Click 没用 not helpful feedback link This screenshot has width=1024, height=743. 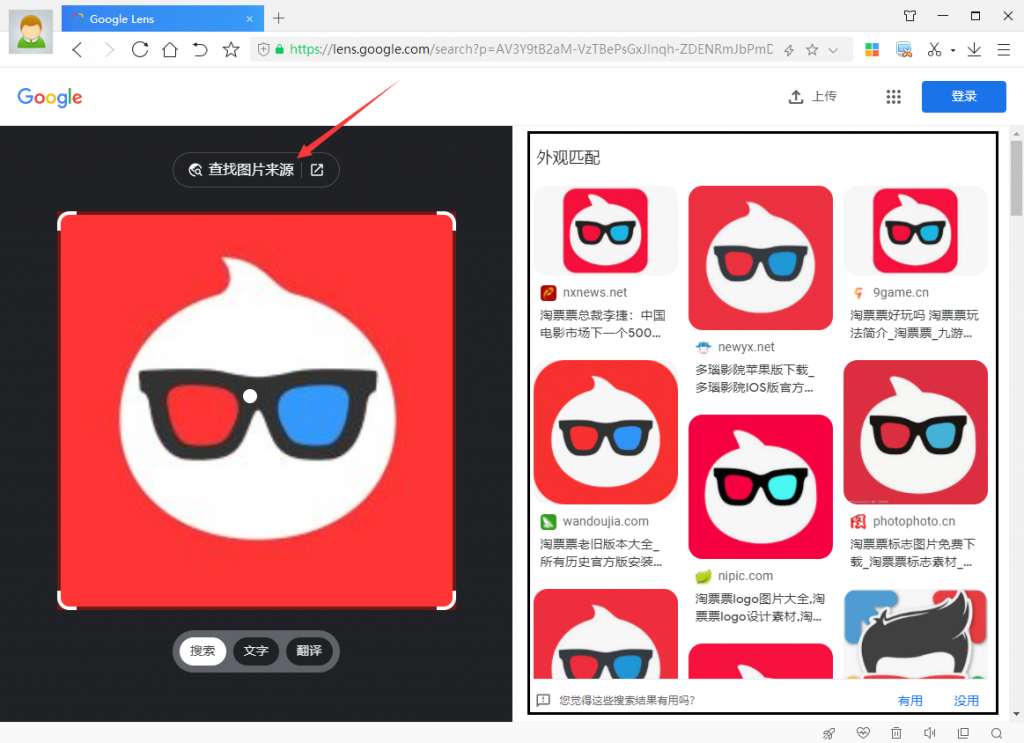(x=966, y=701)
